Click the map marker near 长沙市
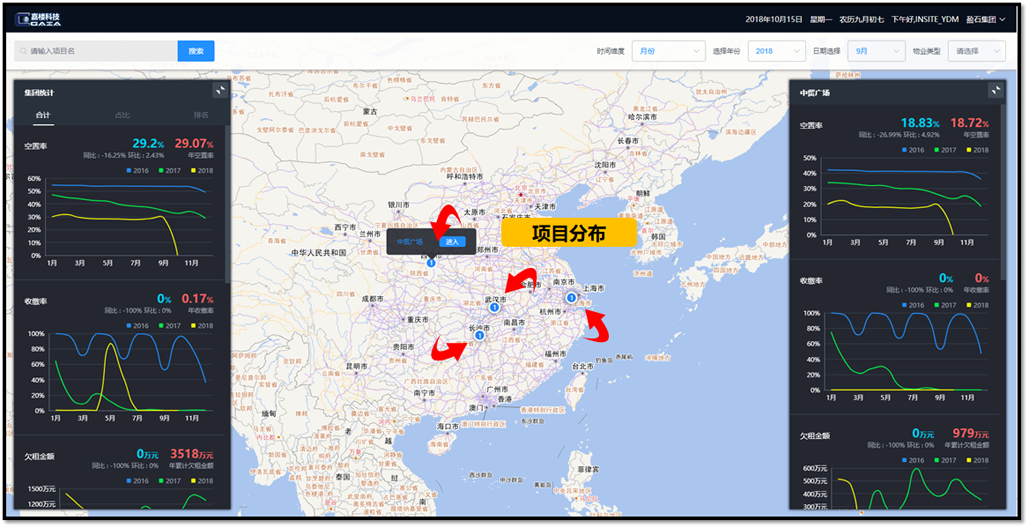This screenshot has height=528, width=1029. (479, 336)
